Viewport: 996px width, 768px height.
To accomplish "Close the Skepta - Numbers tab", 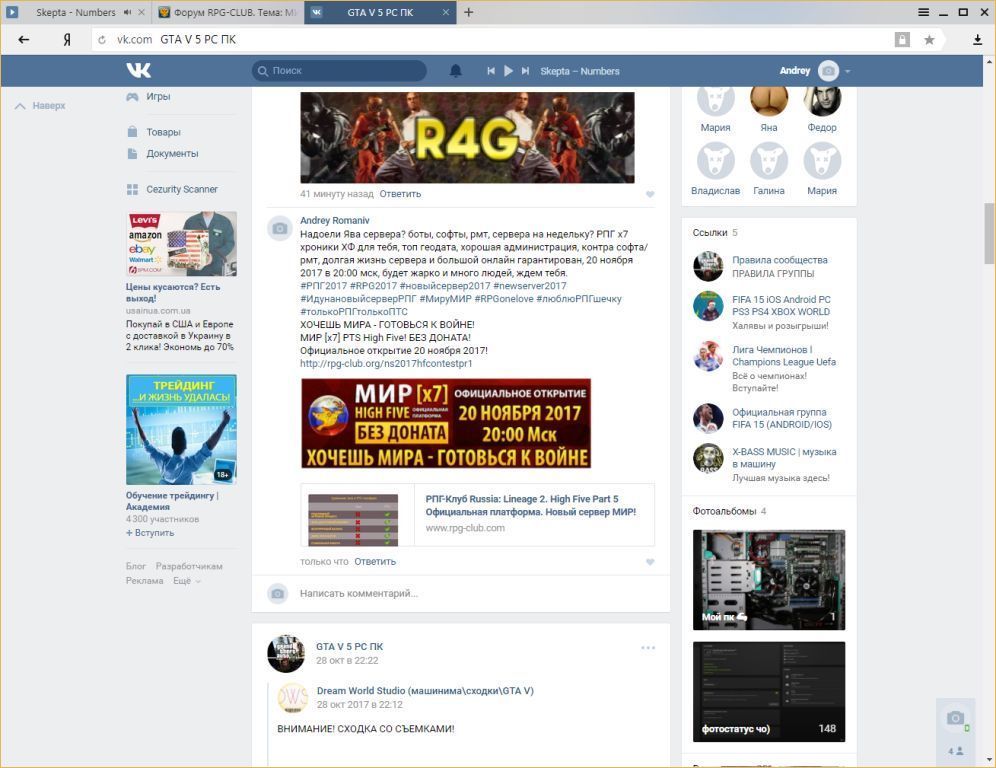I will (x=141, y=12).
